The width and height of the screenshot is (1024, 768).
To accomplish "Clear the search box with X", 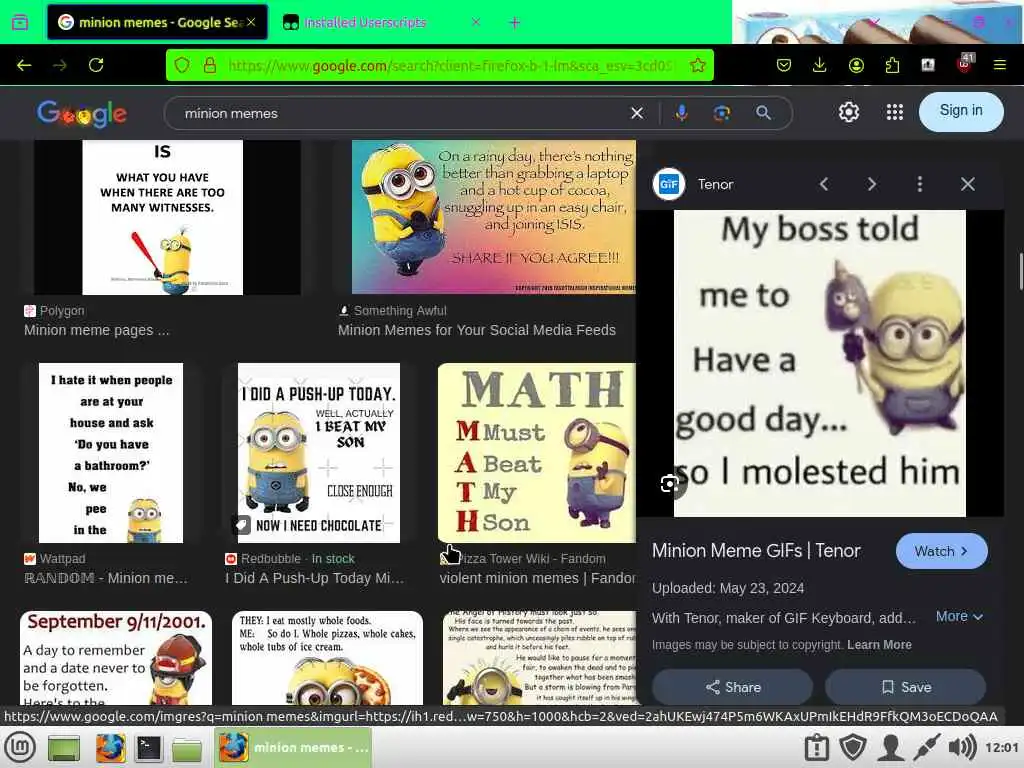I will (637, 114).
